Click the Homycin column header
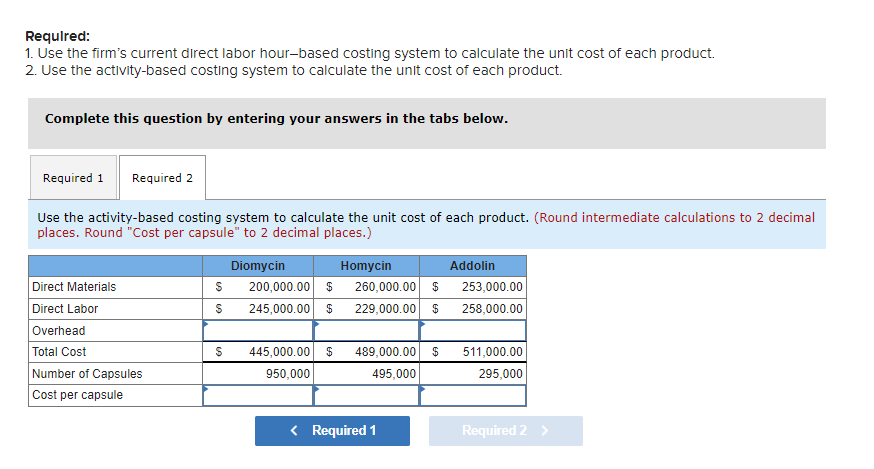This screenshot has width=874, height=469. (366, 265)
